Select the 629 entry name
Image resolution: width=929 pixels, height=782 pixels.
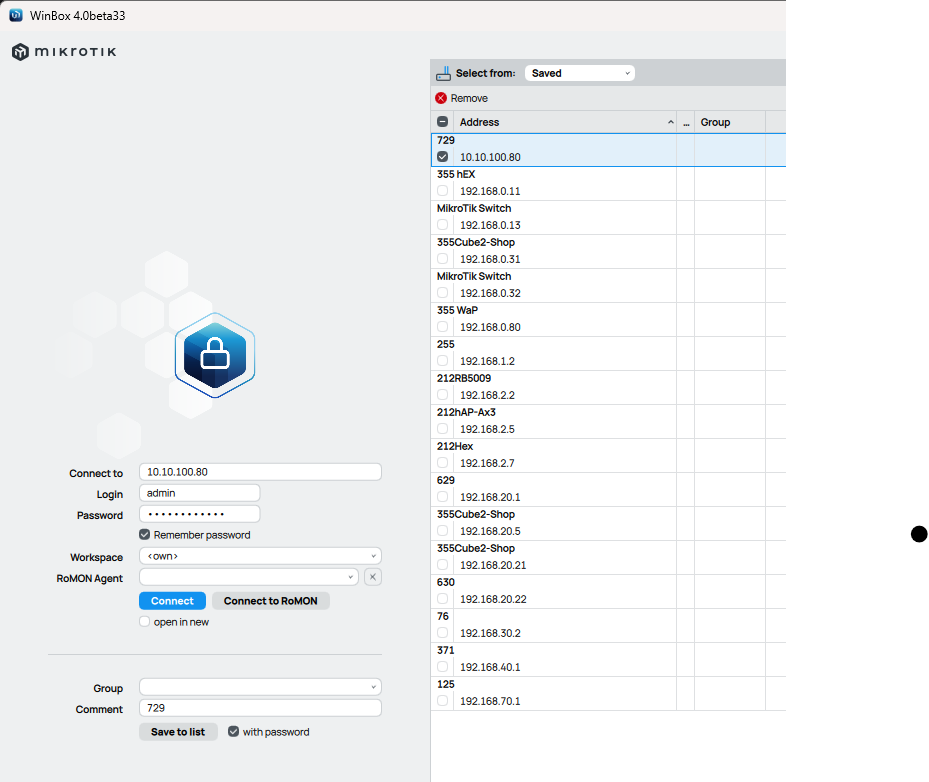tap(446, 480)
